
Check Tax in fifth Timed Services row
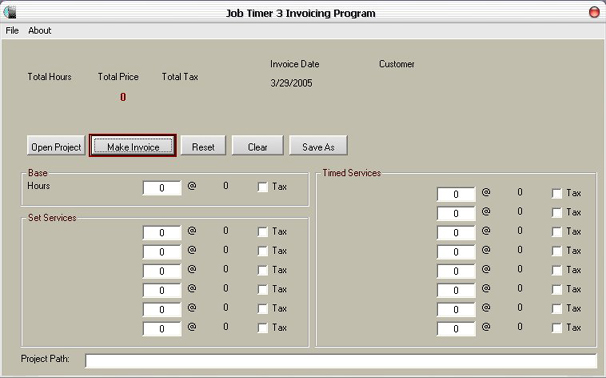[557, 271]
